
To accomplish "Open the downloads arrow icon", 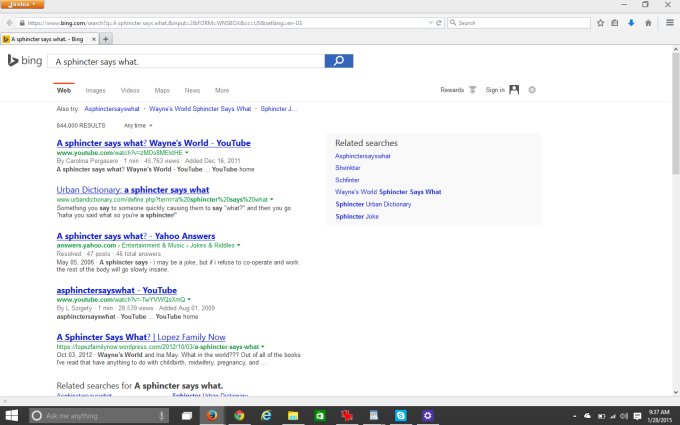I will point(631,23).
